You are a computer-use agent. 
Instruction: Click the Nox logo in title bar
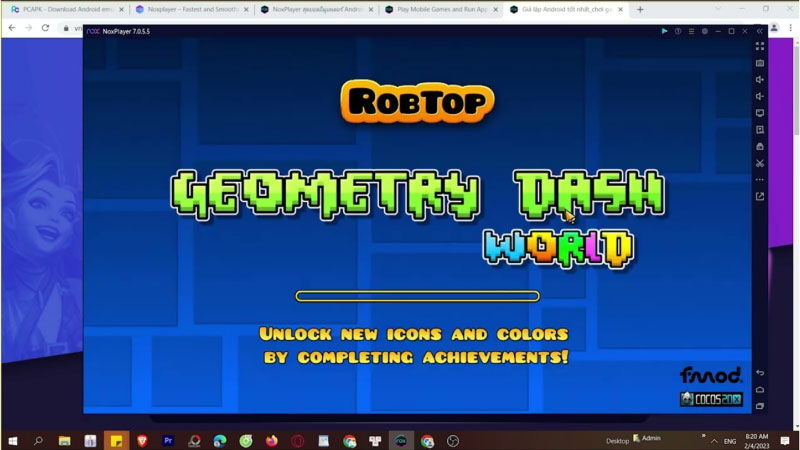click(x=93, y=31)
